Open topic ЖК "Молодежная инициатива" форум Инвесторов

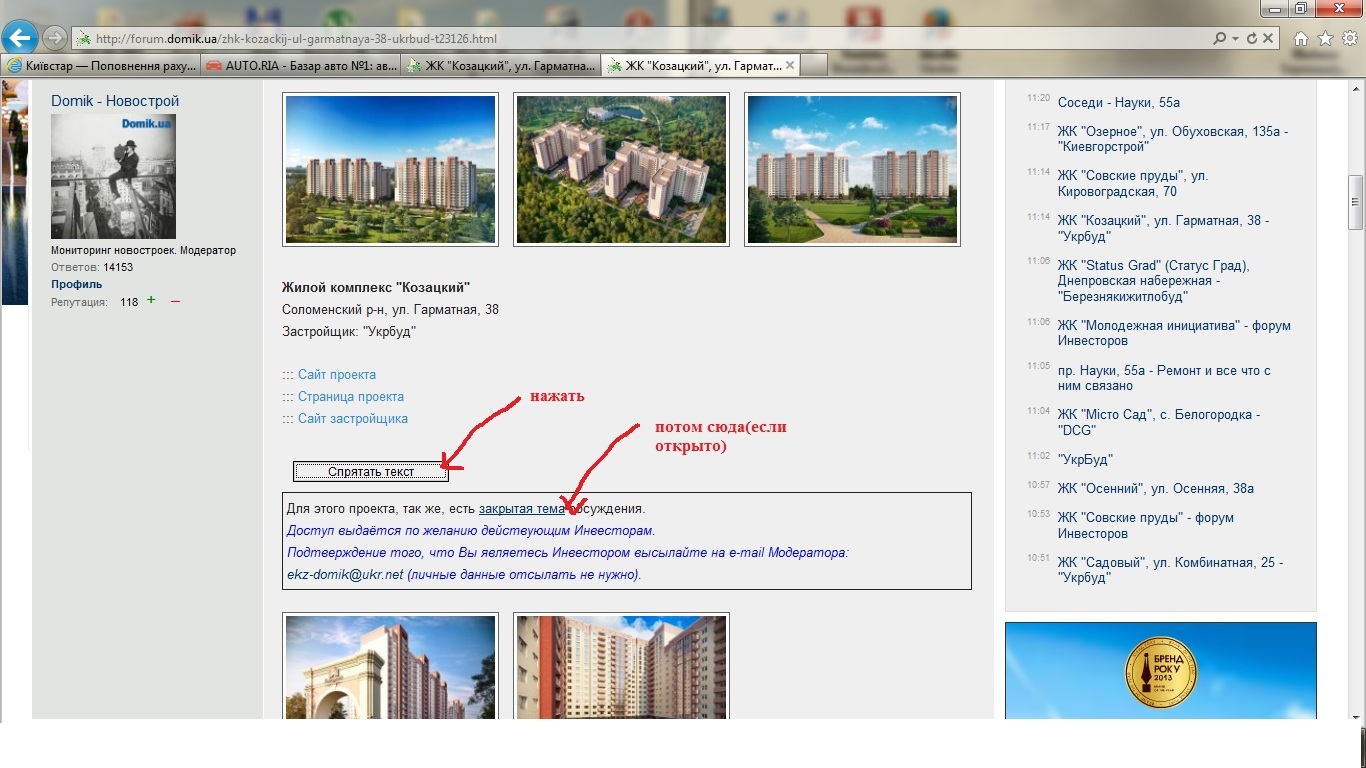pyautogui.click(x=1174, y=333)
